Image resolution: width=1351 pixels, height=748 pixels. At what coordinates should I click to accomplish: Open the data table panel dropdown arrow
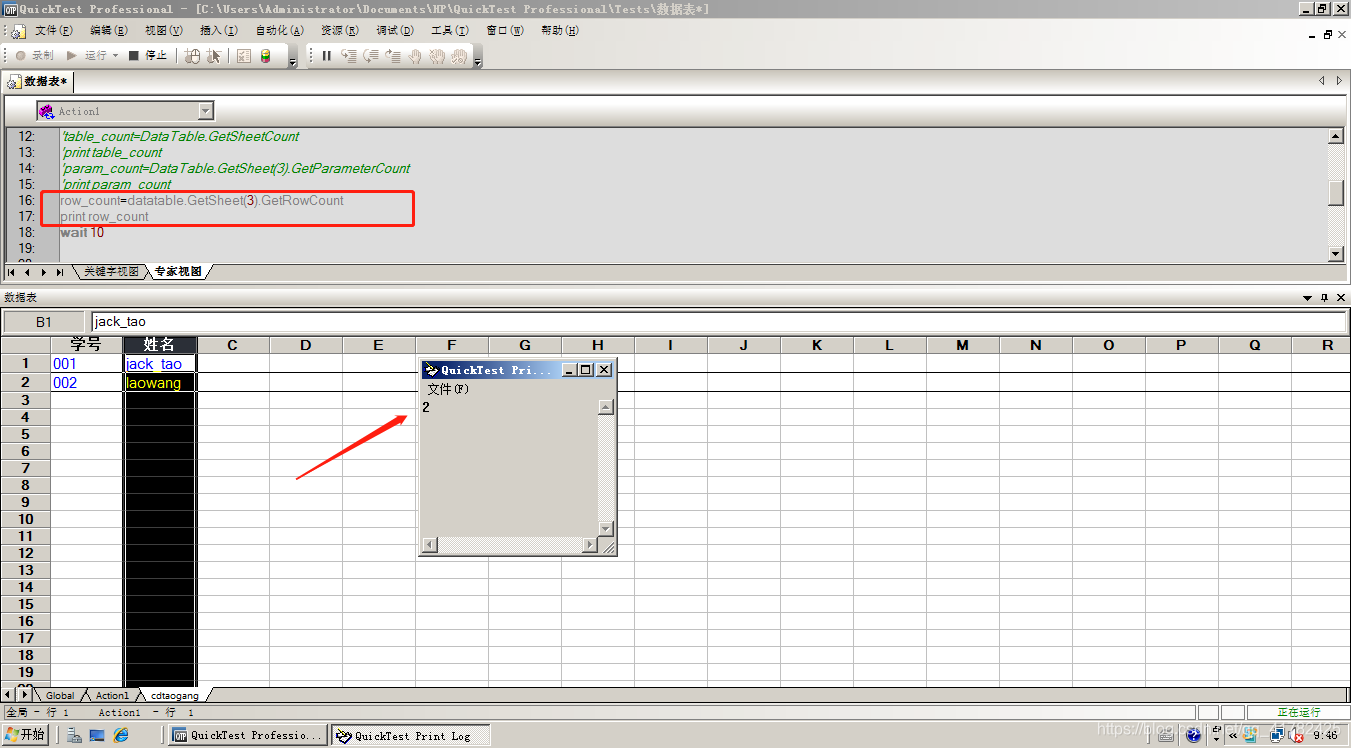(x=1308, y=298)
